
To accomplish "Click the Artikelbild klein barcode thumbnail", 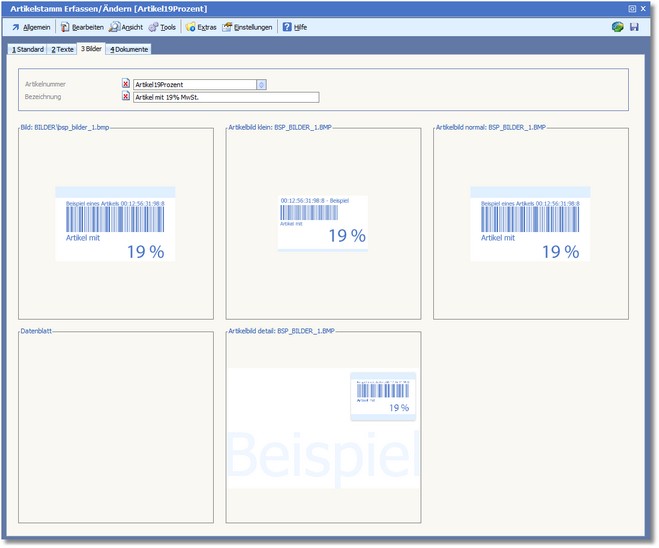I will click(323, 221).
